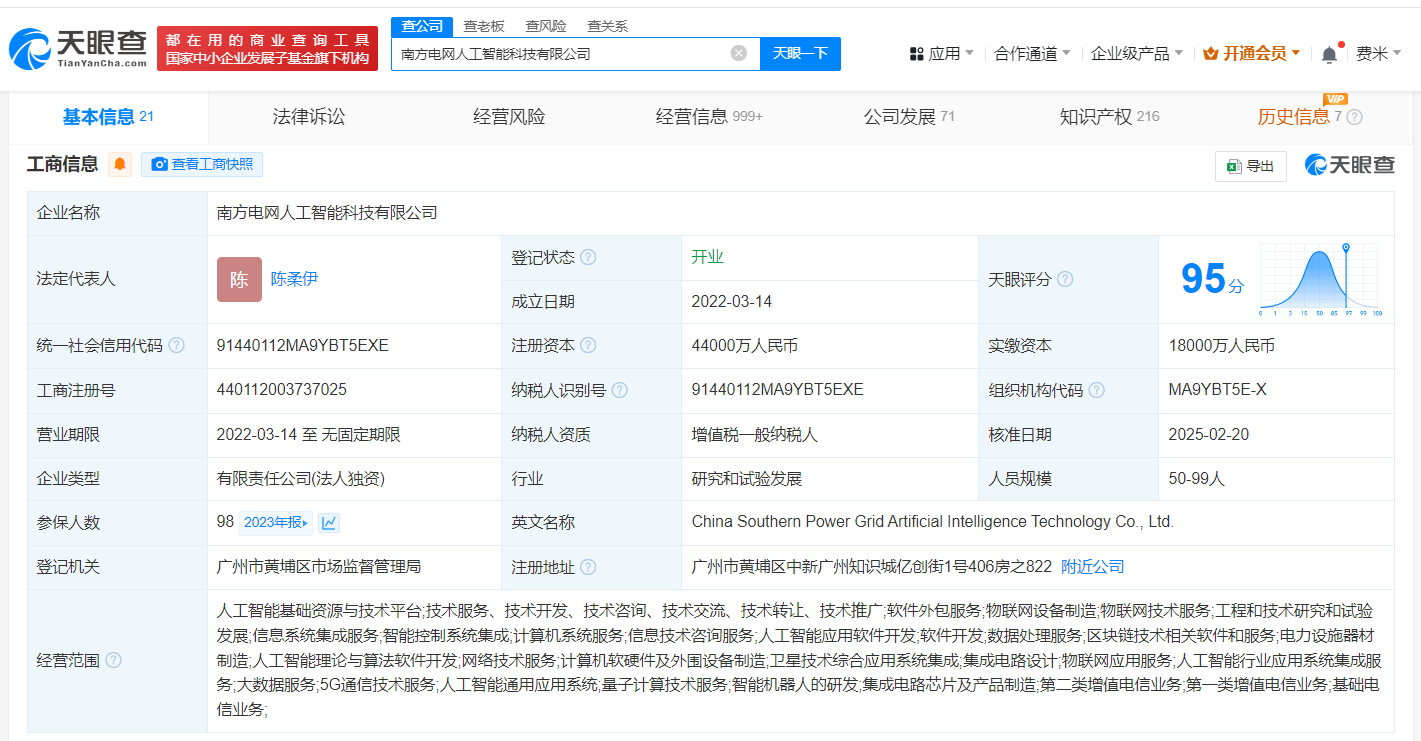
Task: Export data with the 导出 button
Action: [x=1250, y=166]
